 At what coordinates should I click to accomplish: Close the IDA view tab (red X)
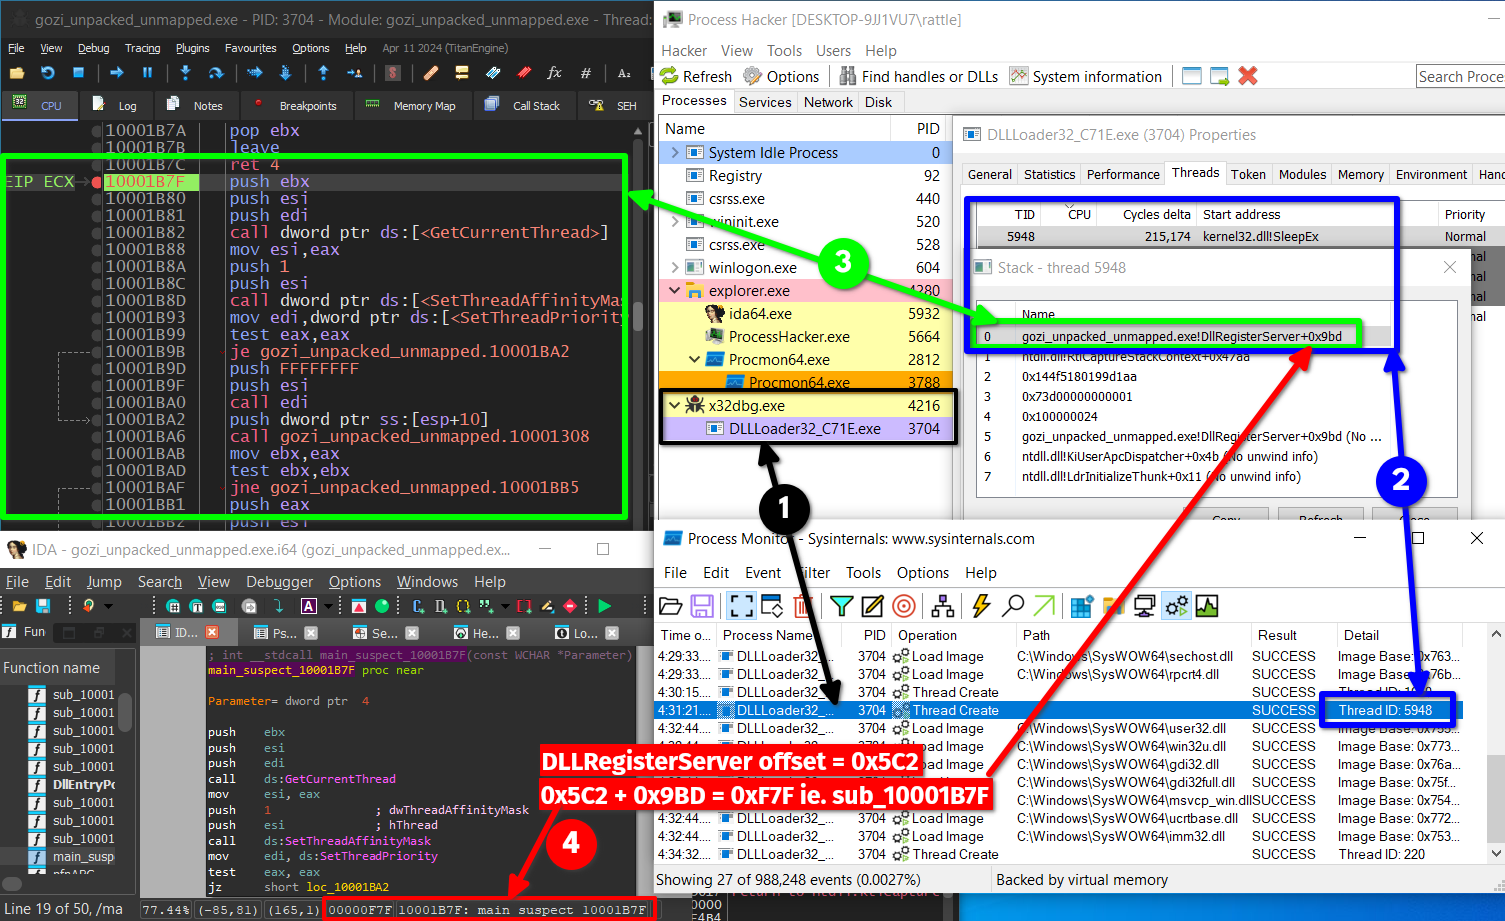tap(212, 633)
